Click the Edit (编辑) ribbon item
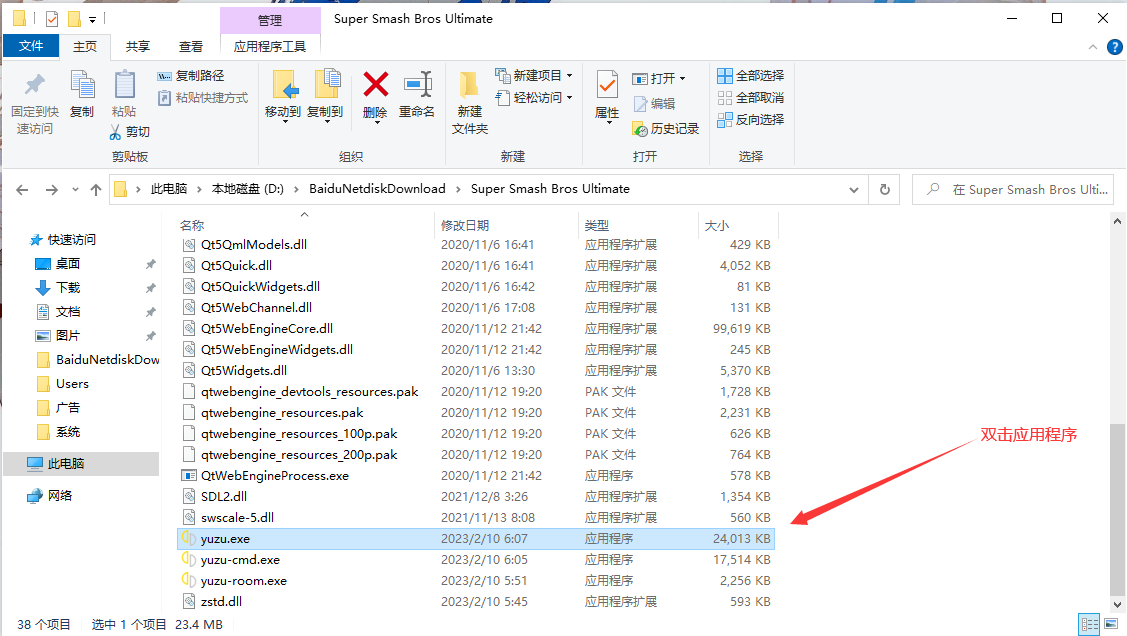The width and height of the screenshot is (1127, 636). (654, 103)
